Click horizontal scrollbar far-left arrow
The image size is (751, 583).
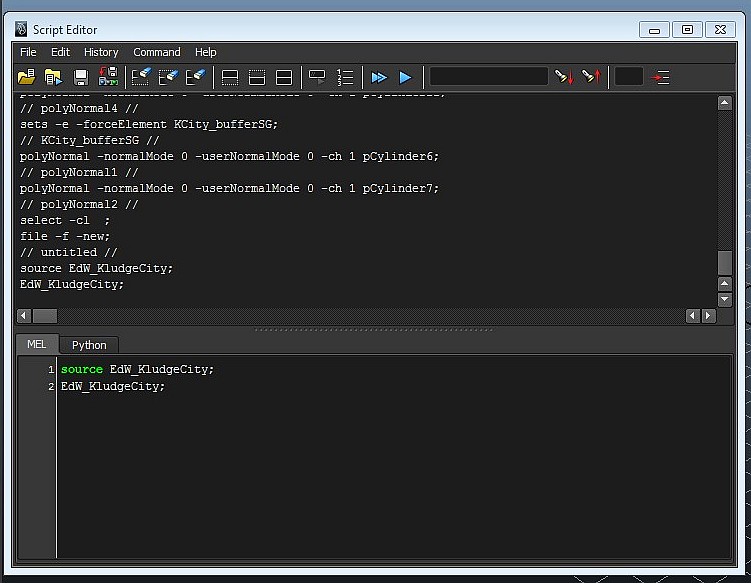[23, 316]
